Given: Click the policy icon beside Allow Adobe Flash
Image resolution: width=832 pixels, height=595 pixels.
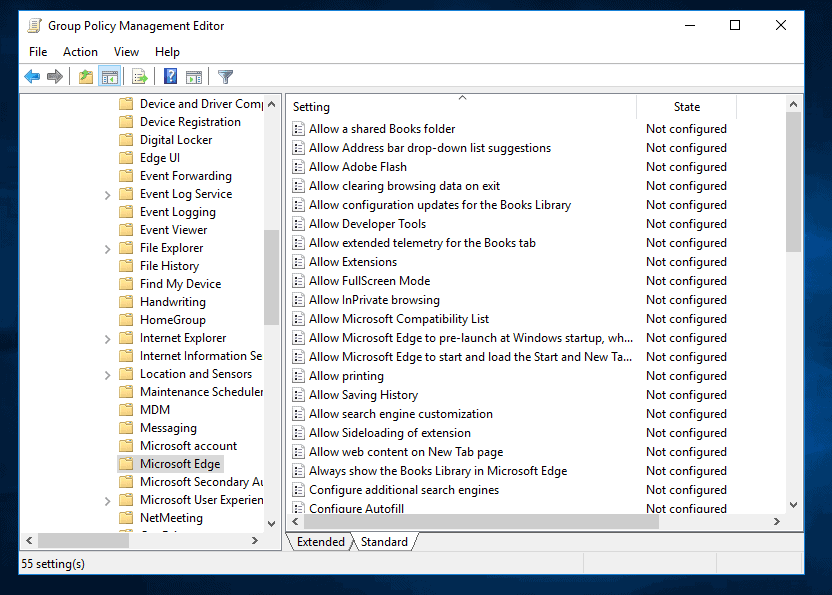Looking at the screenshot, I should tap(299, 167).
